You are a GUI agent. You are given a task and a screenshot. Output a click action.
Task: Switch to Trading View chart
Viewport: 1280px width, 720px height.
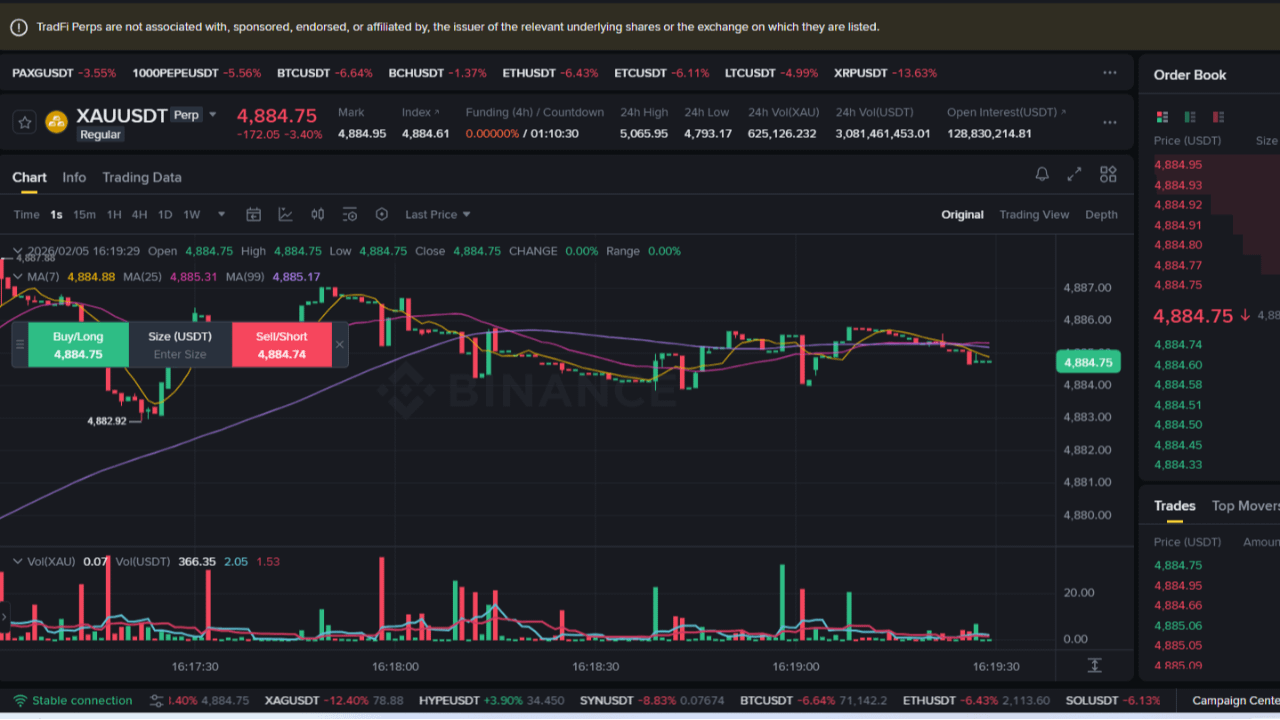click(x=1034, y=214)
